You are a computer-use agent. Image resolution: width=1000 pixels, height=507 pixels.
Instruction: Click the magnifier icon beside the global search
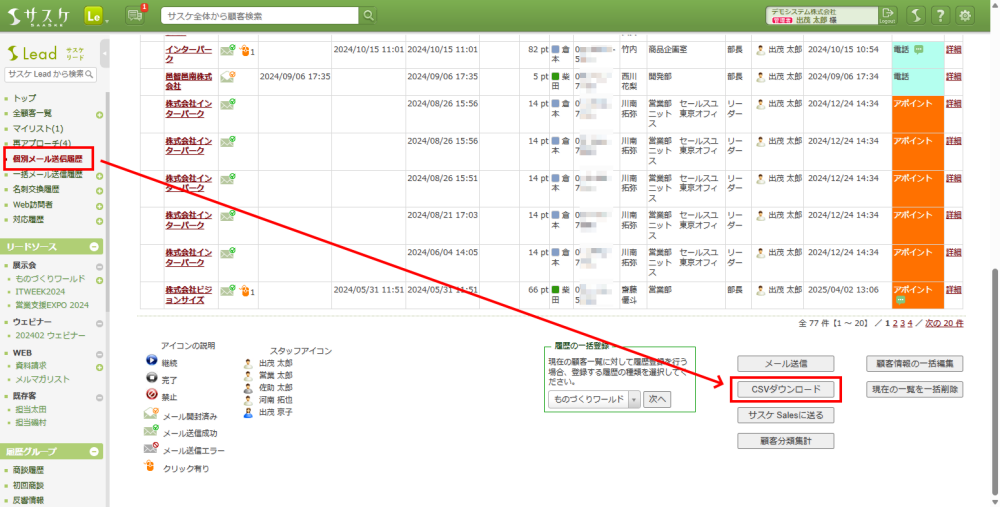click(x=368, y=15)
